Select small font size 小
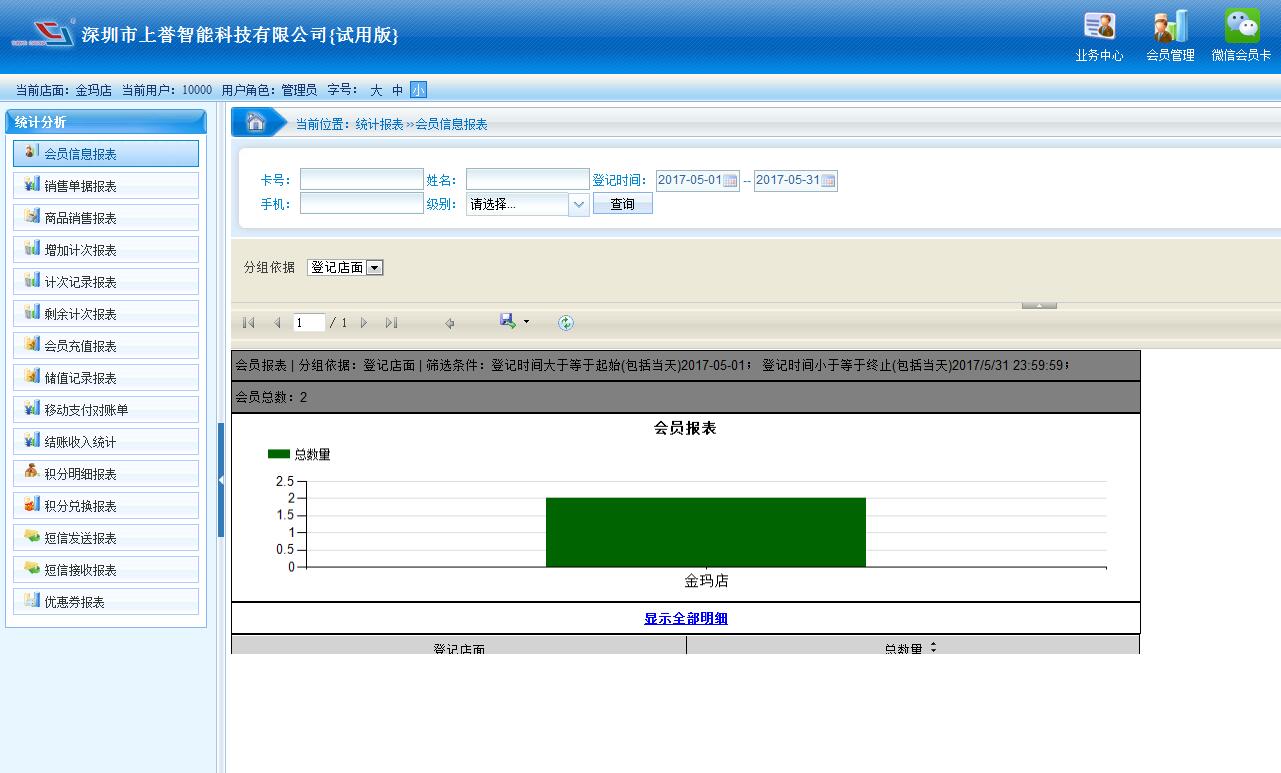The image size is (1281, 773). pos(418,90)
